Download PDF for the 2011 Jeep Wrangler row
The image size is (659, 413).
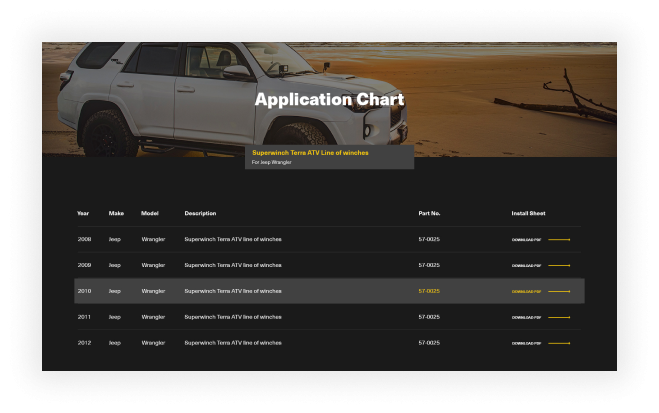point(526,318)
